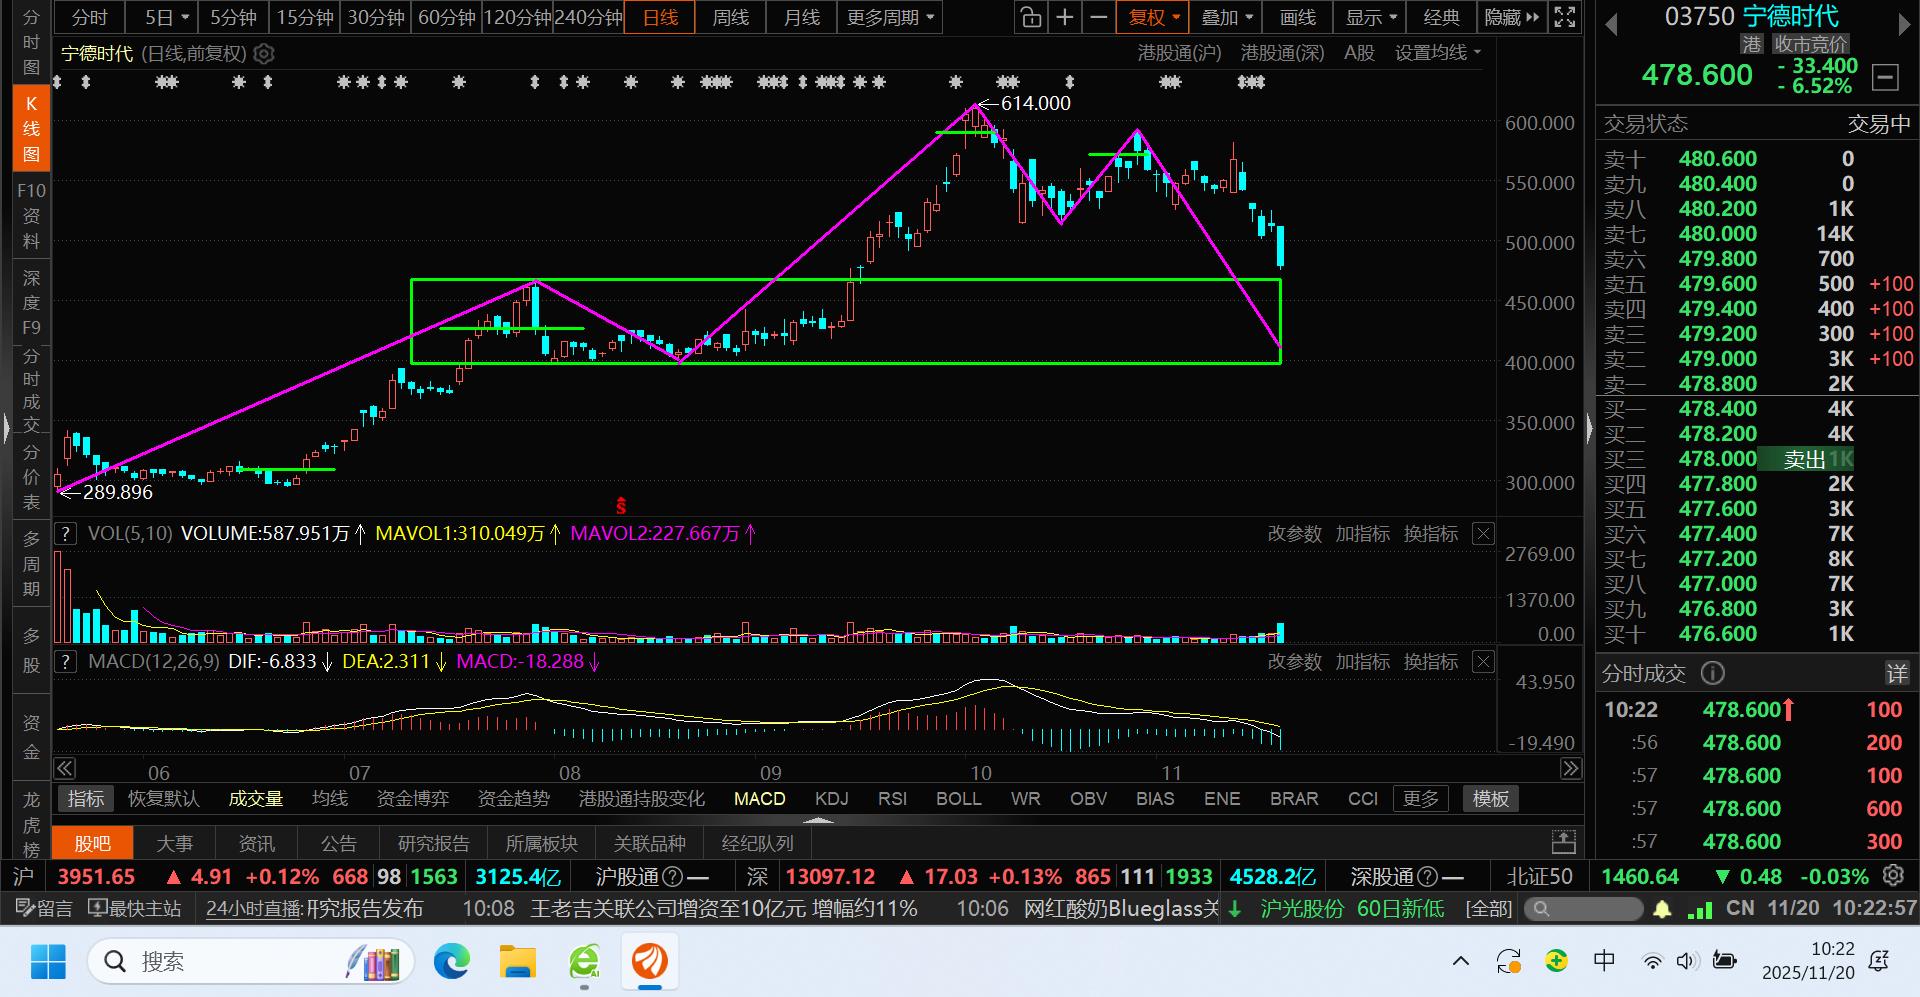Click the notification bell icon
1920x997 pixels.
tap(1662, 909)
